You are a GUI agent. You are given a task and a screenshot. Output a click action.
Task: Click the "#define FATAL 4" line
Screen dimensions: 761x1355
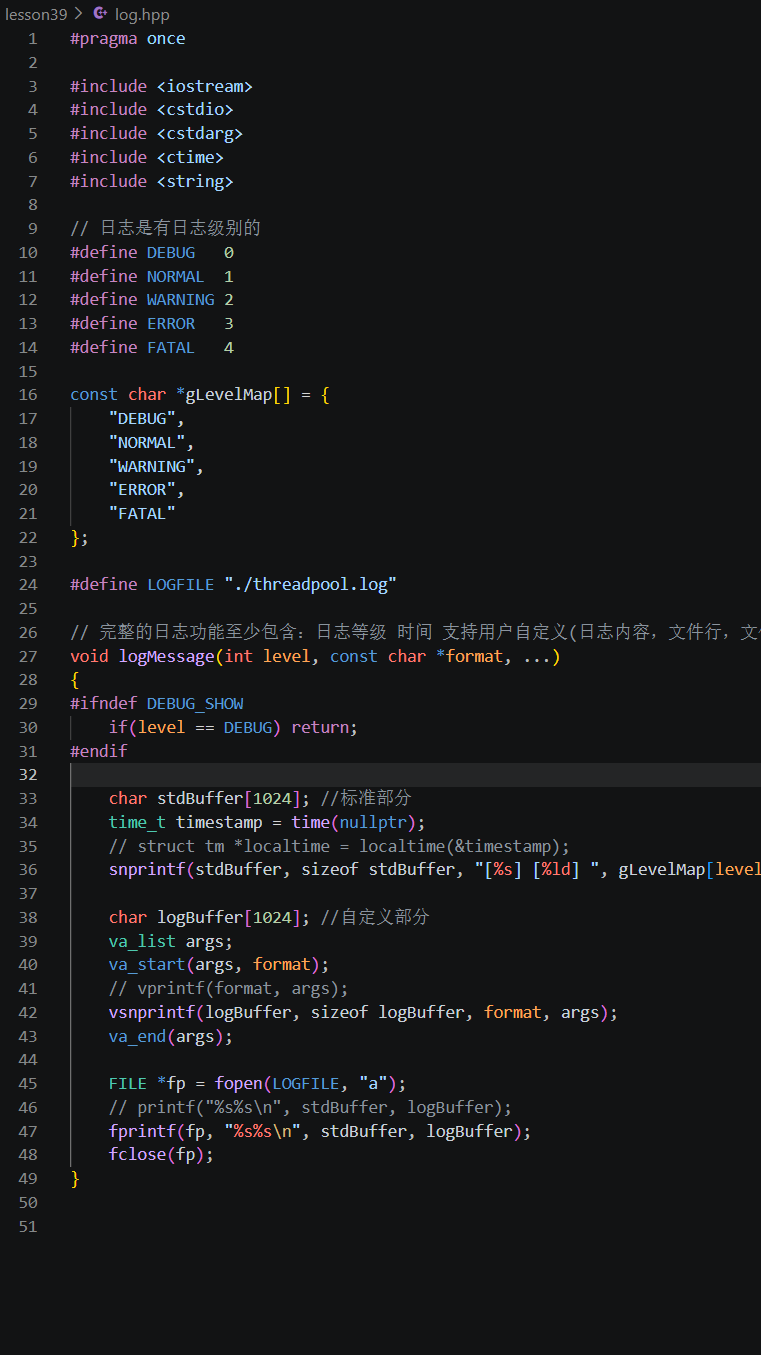tap(152, 348)
